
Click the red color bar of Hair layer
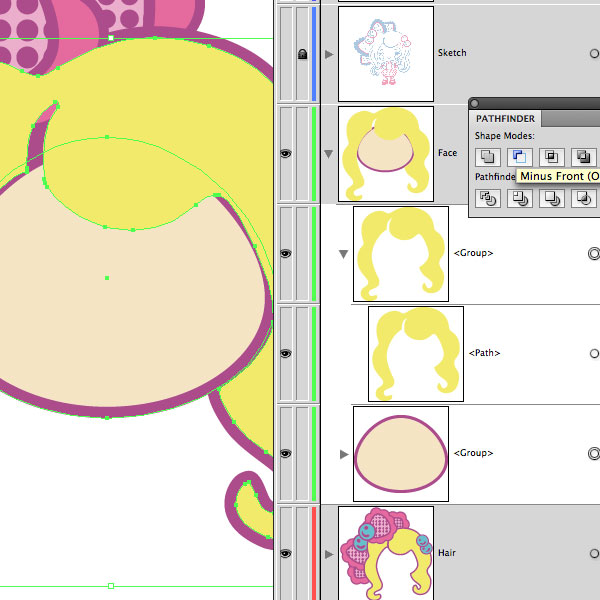(314, 554)
